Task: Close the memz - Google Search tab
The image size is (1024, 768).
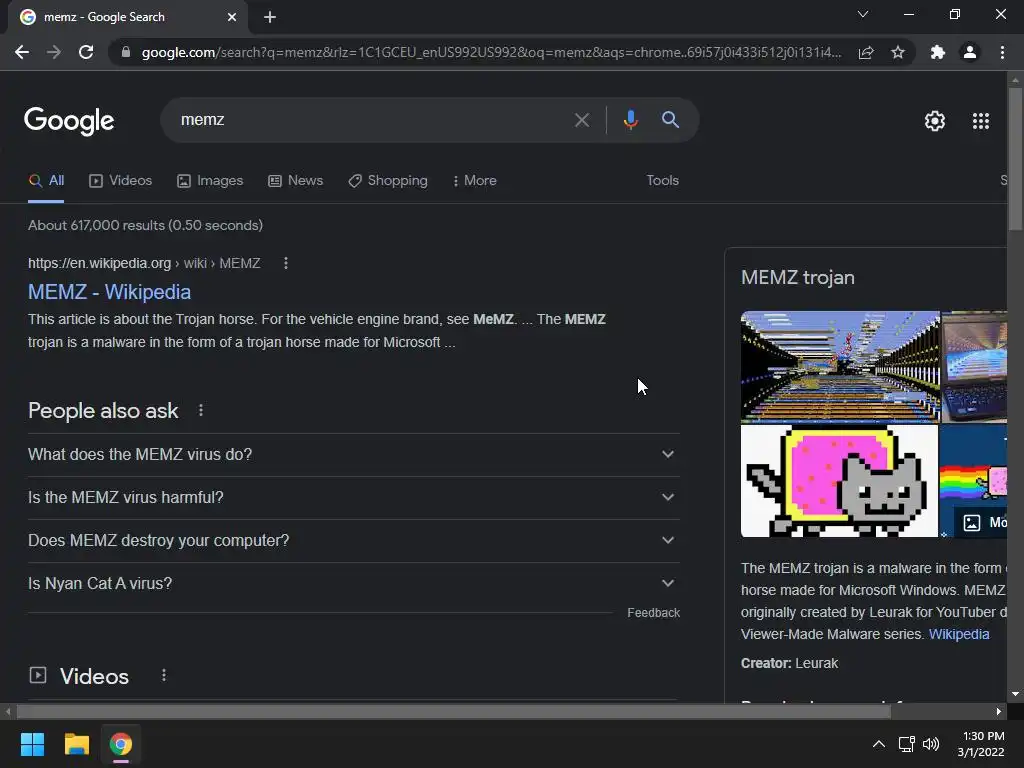Action: 232,17
